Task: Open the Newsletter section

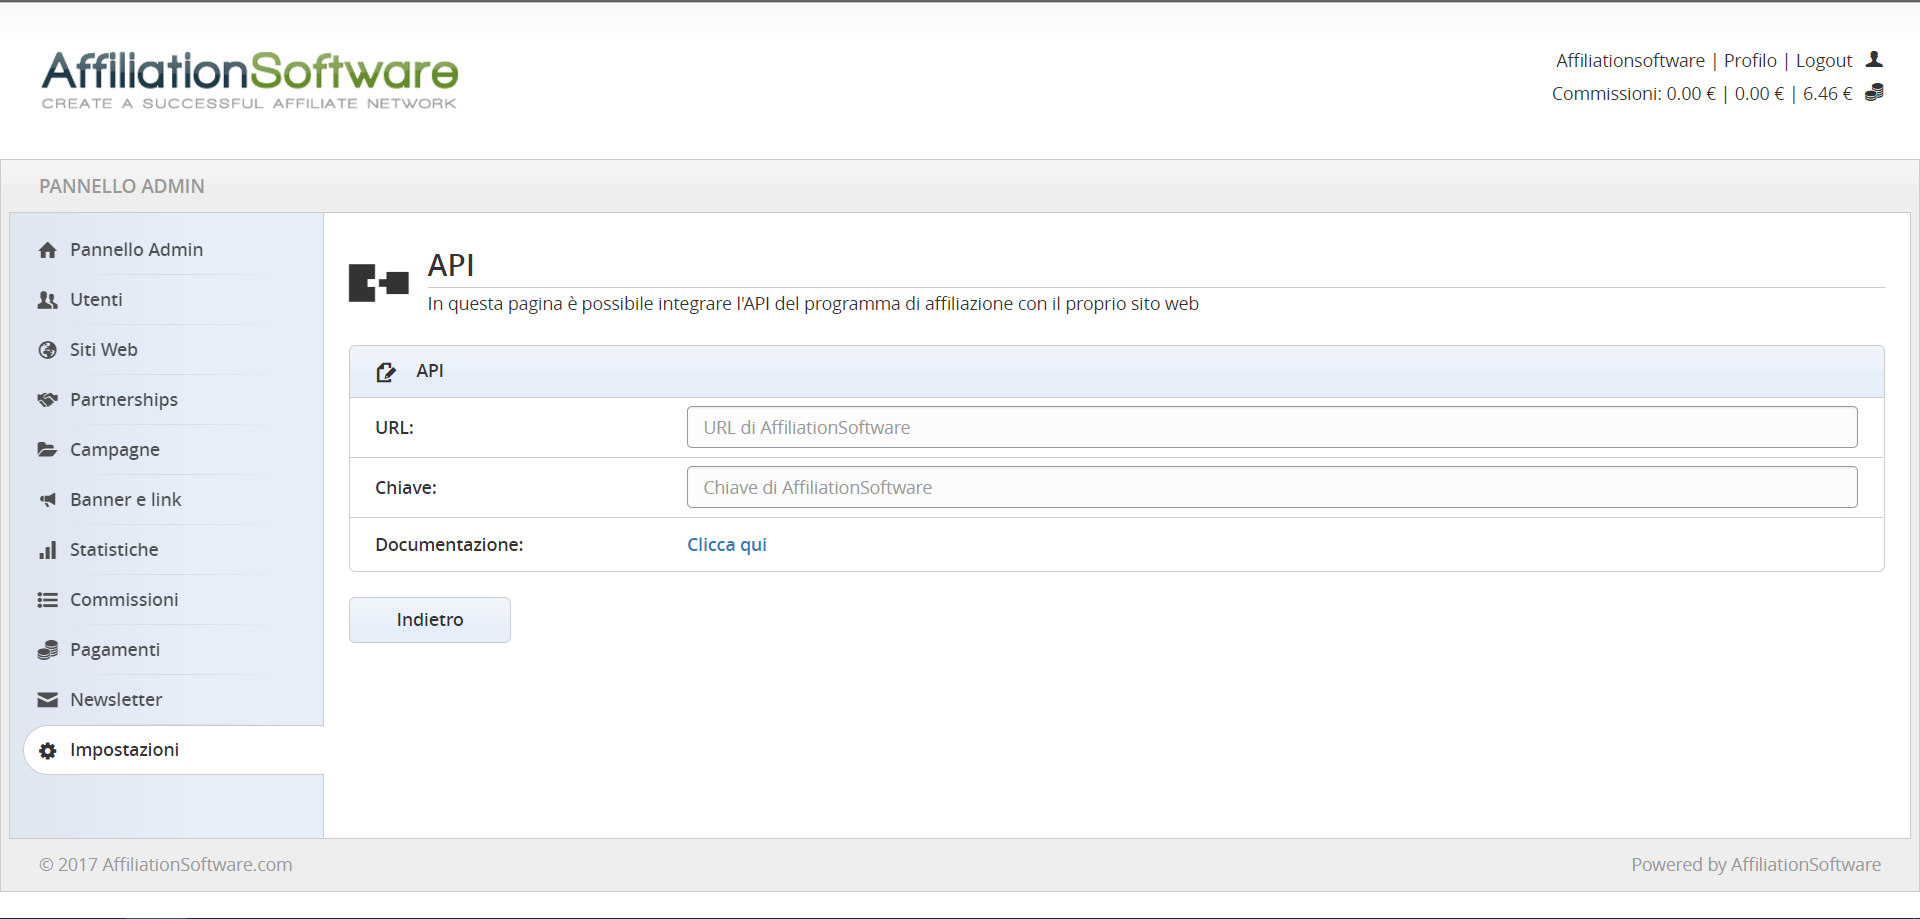Action: [x=116, y=700]
